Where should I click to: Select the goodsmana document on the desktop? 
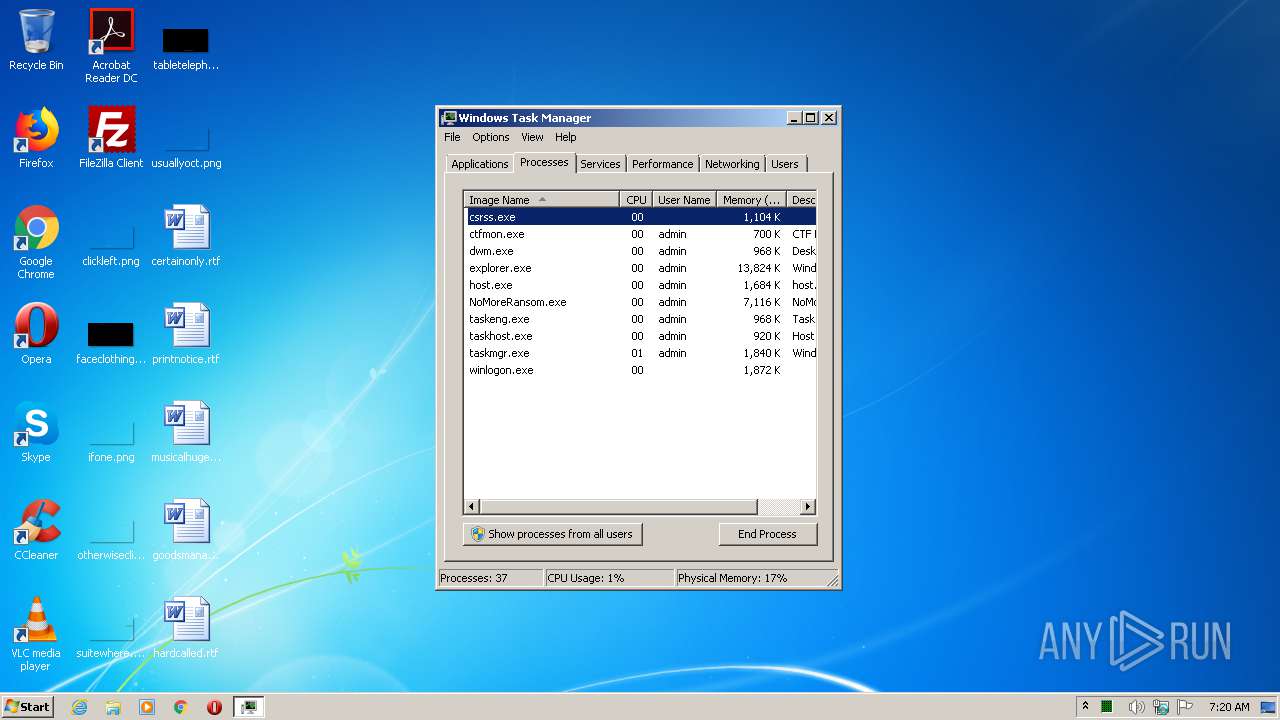186,530
